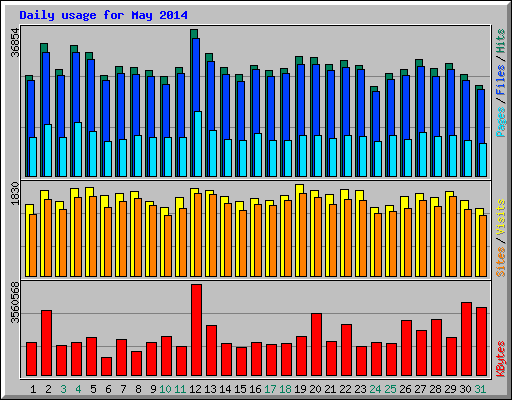
Task: Click day 29 label on x-axis
Action: (x=450, y=389)
